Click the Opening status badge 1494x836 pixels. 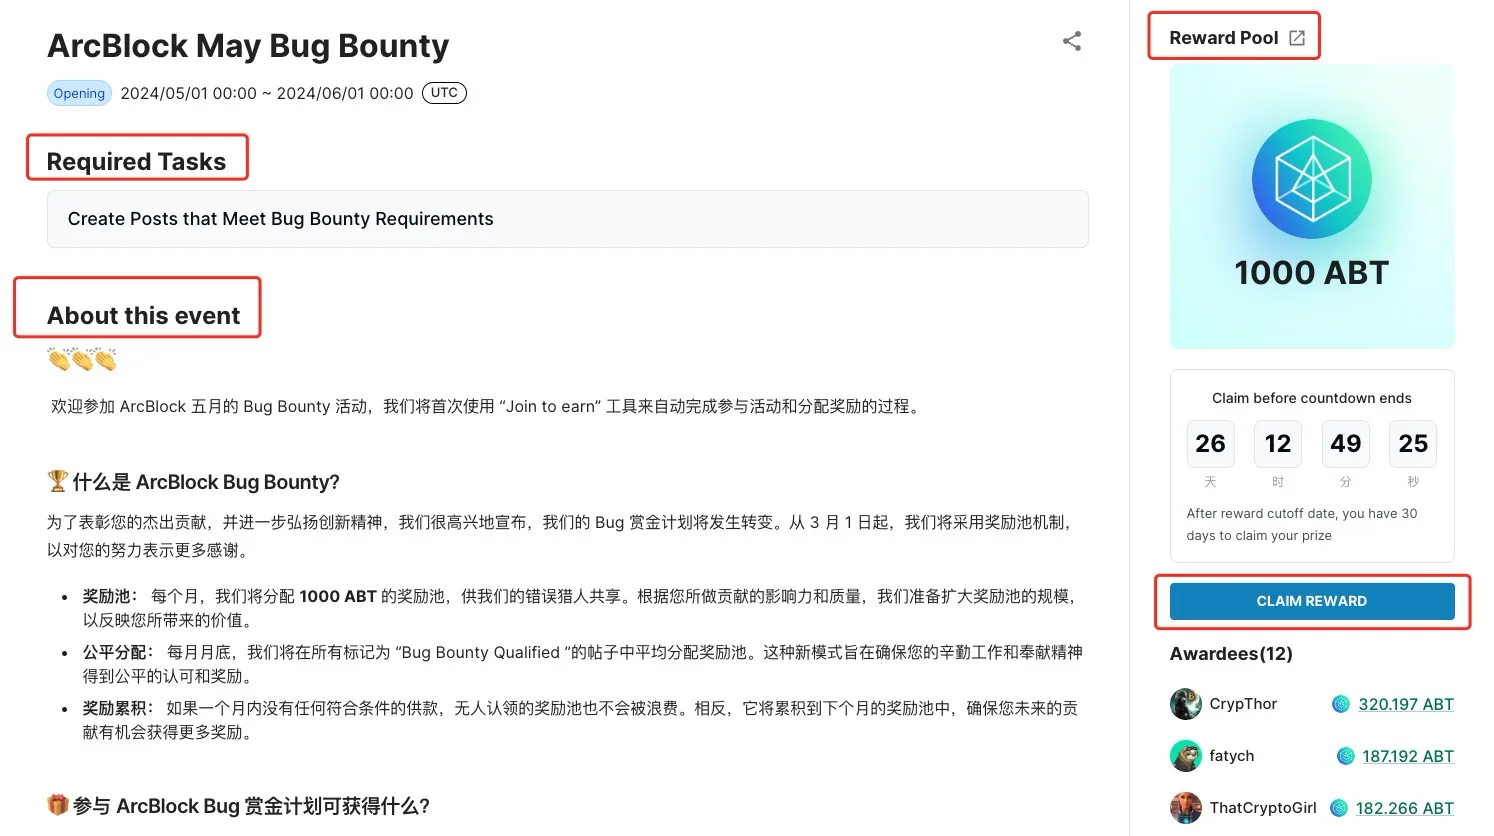pos(79,93)
